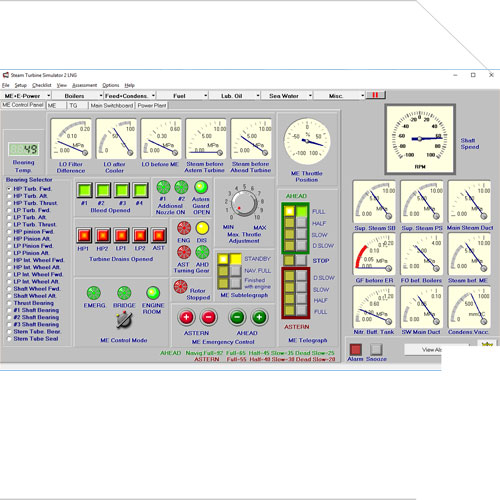Click the AST turning gear red lamp
Image resolution: width=500 pixels, height=500 pixels.
point(184,252)
